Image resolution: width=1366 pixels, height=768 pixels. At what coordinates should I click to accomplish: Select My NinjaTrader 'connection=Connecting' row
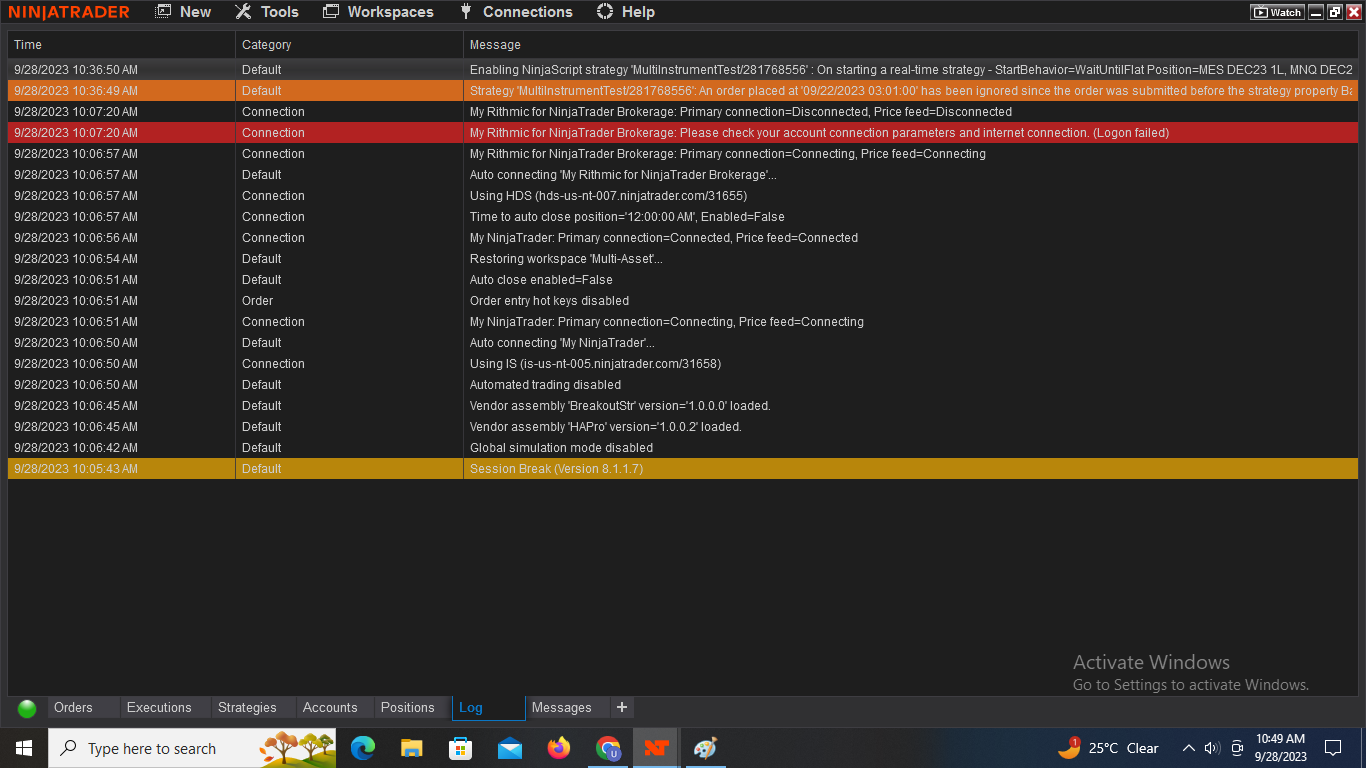pyautogui.click(x=683, y=322)
